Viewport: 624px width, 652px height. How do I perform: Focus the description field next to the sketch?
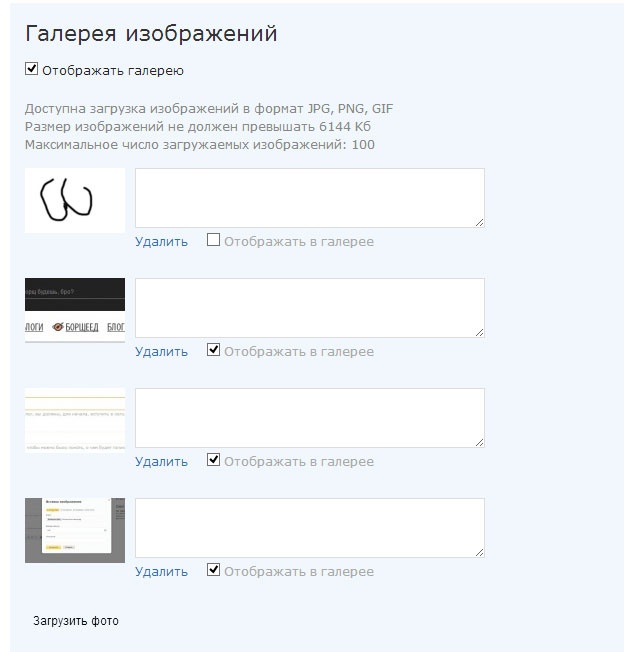click(310, 198)
